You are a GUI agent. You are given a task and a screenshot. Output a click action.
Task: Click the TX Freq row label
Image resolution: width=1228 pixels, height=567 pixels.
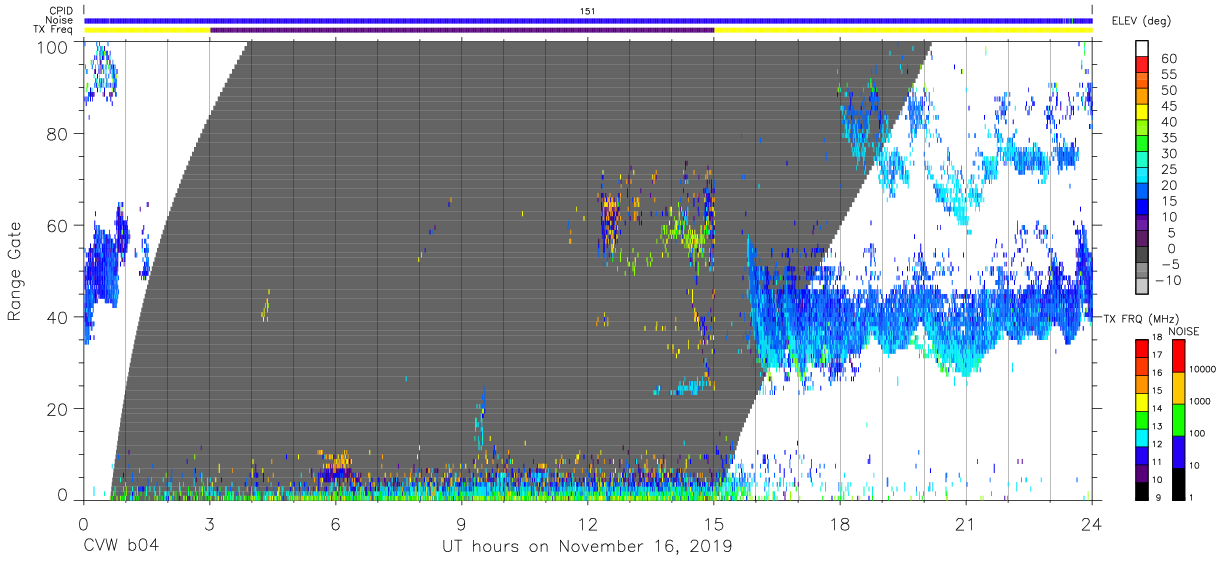pos(53,30)
